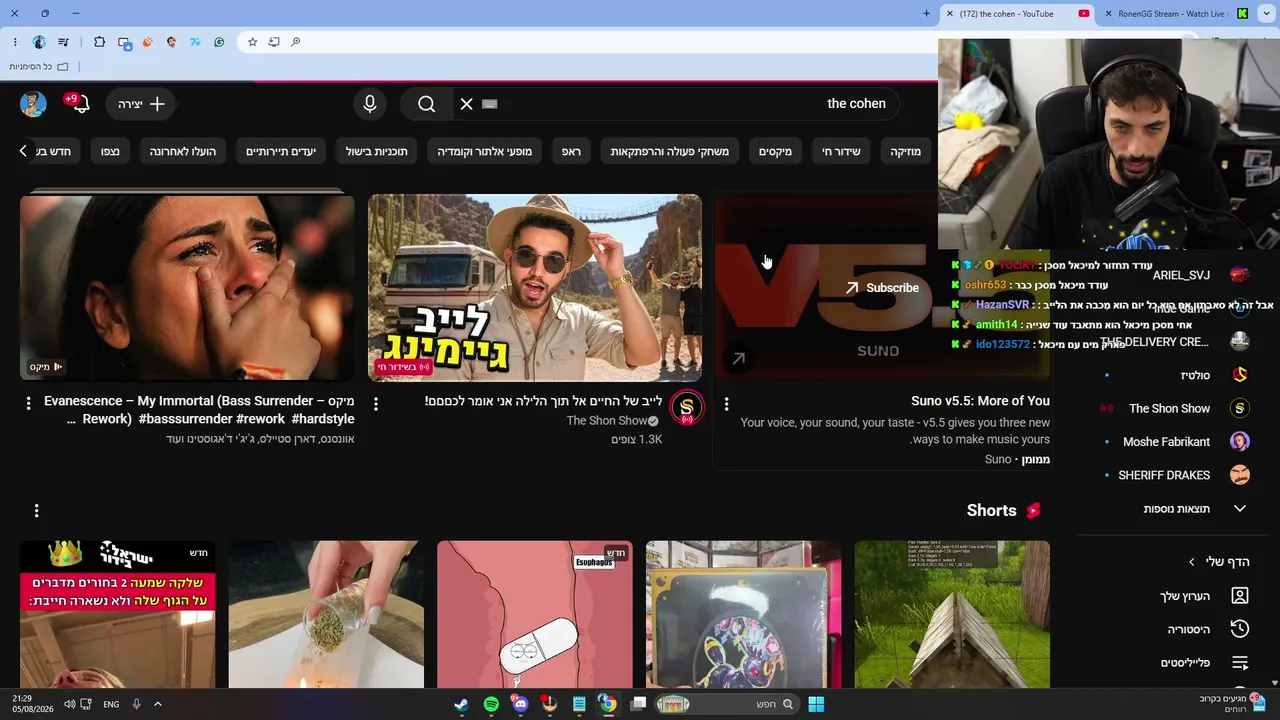Screen dimensions: 1280x720
Task: Open the כל הסימניות bookmarks folder
Action: point(40,67)
